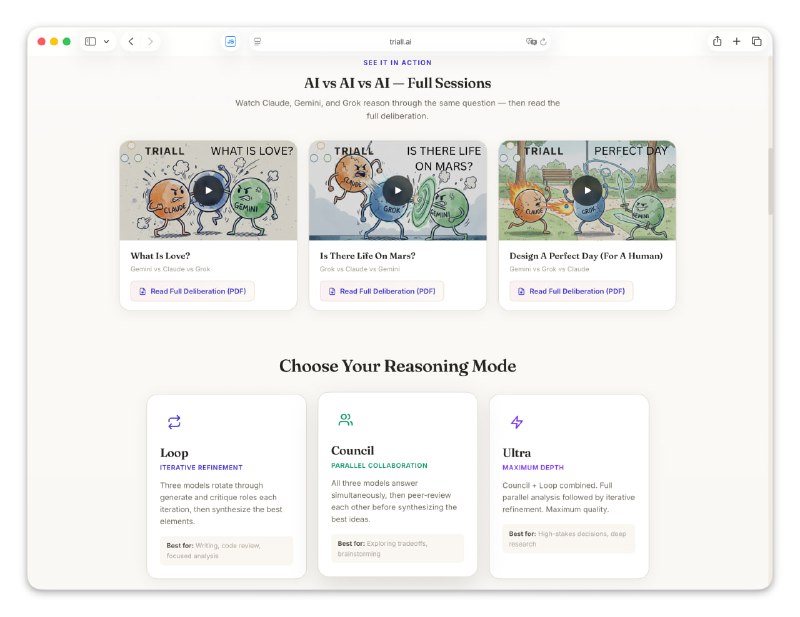Click the SEE IT IN ACTION link

(396, 62)
